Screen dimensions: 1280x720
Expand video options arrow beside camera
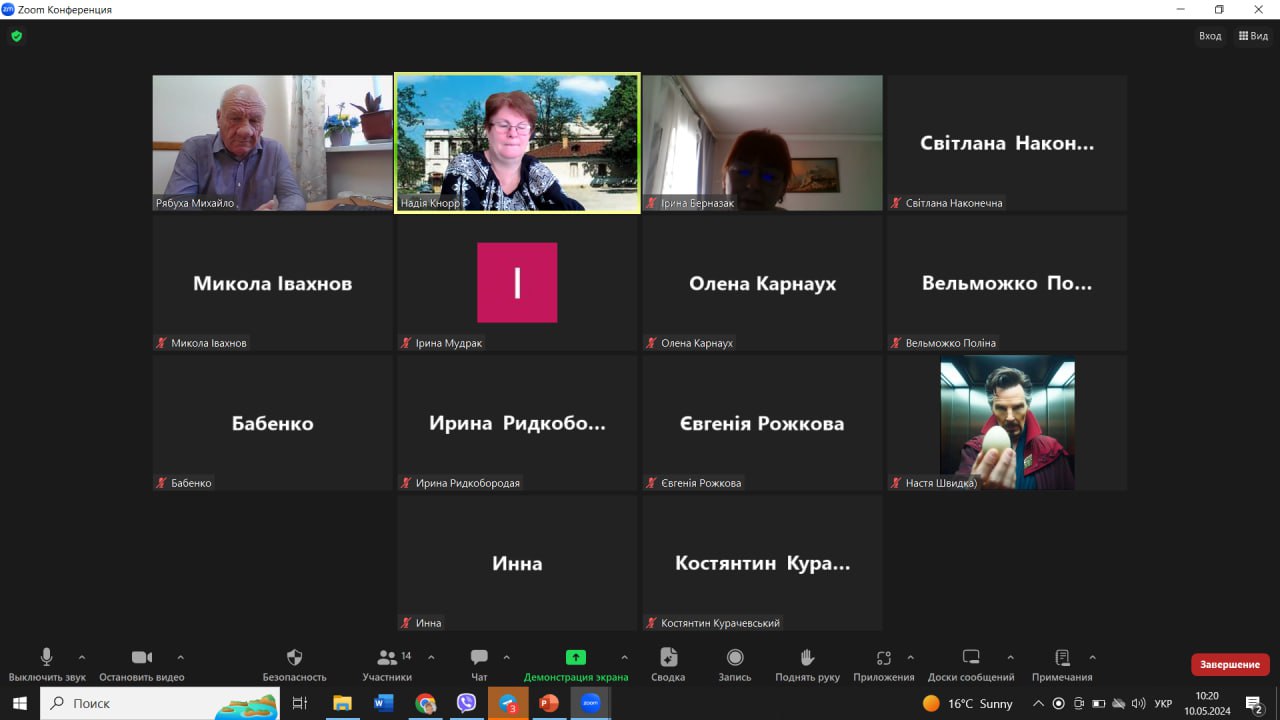pyautogui.click(x=180, y=657)
